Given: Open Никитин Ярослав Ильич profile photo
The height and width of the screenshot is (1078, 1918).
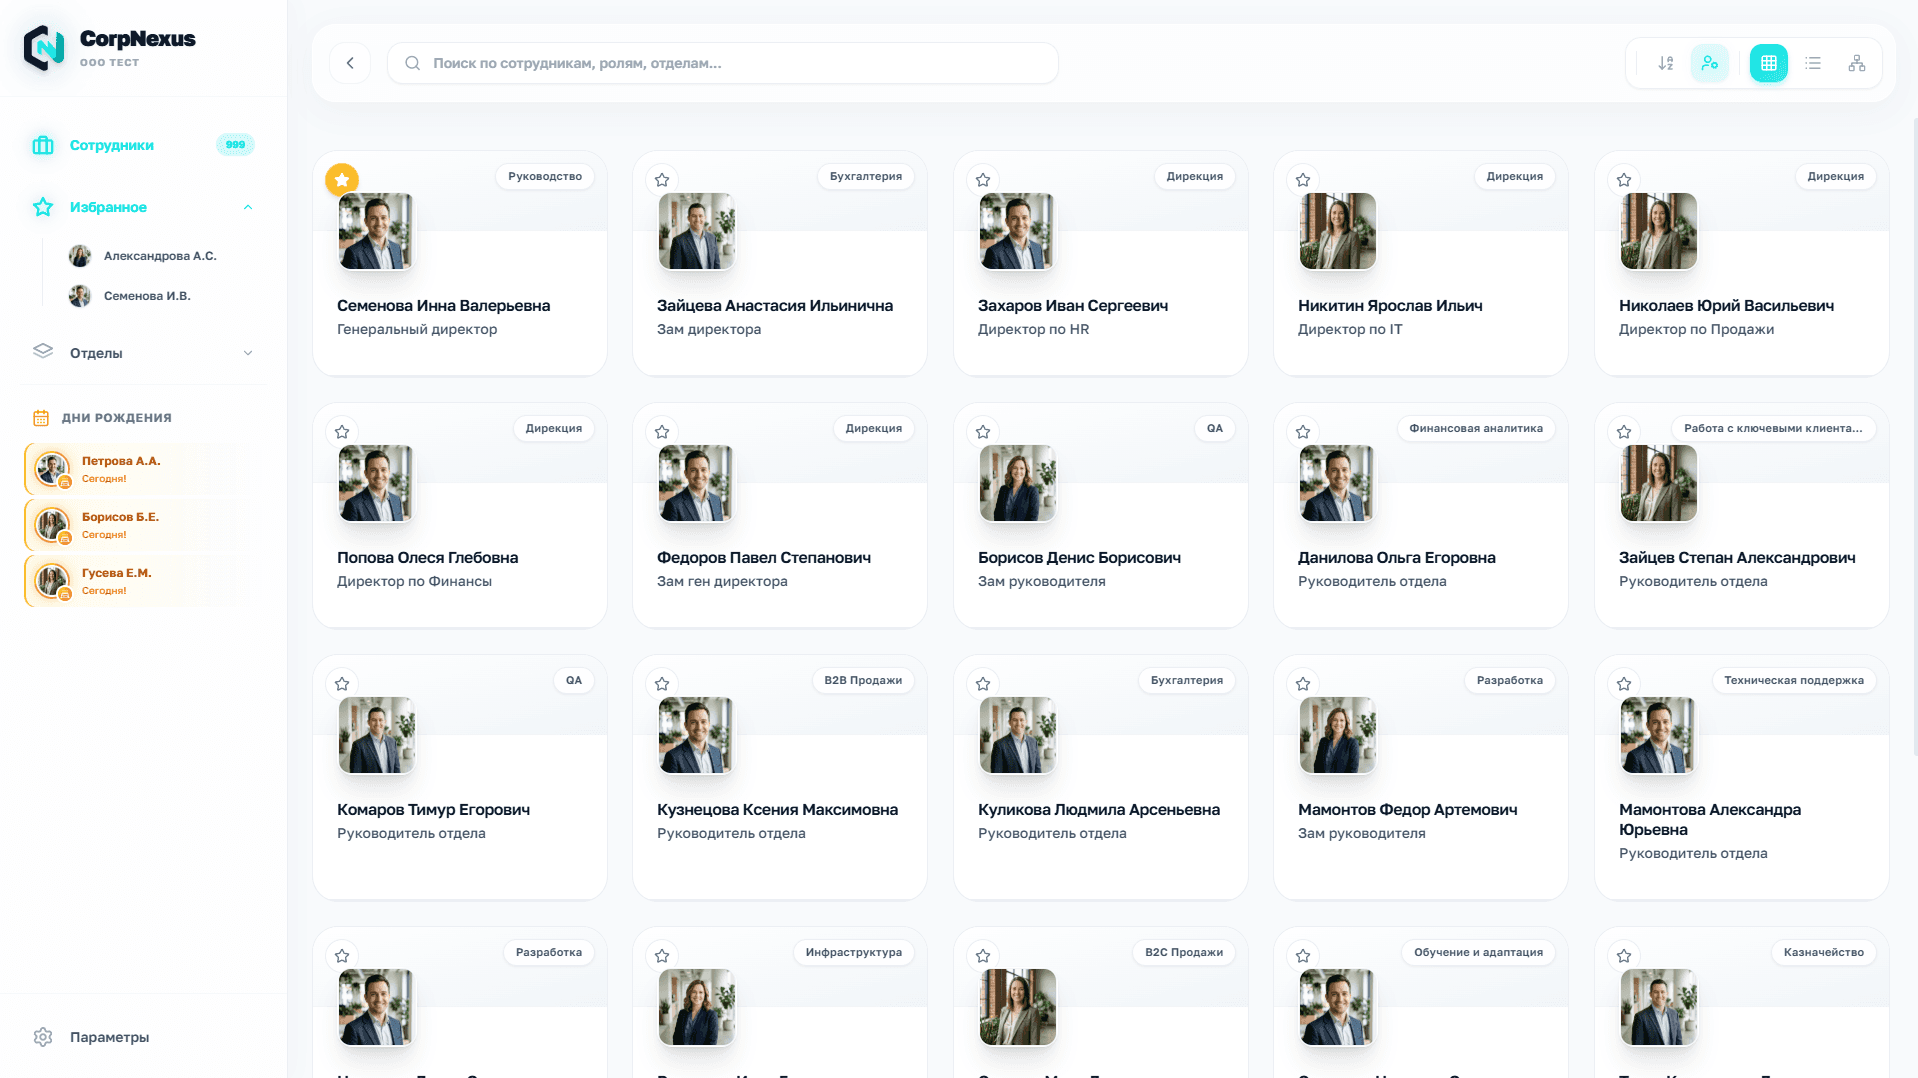Looking at the screenshot, I should pyautogui.click(x=1337, y=231).
